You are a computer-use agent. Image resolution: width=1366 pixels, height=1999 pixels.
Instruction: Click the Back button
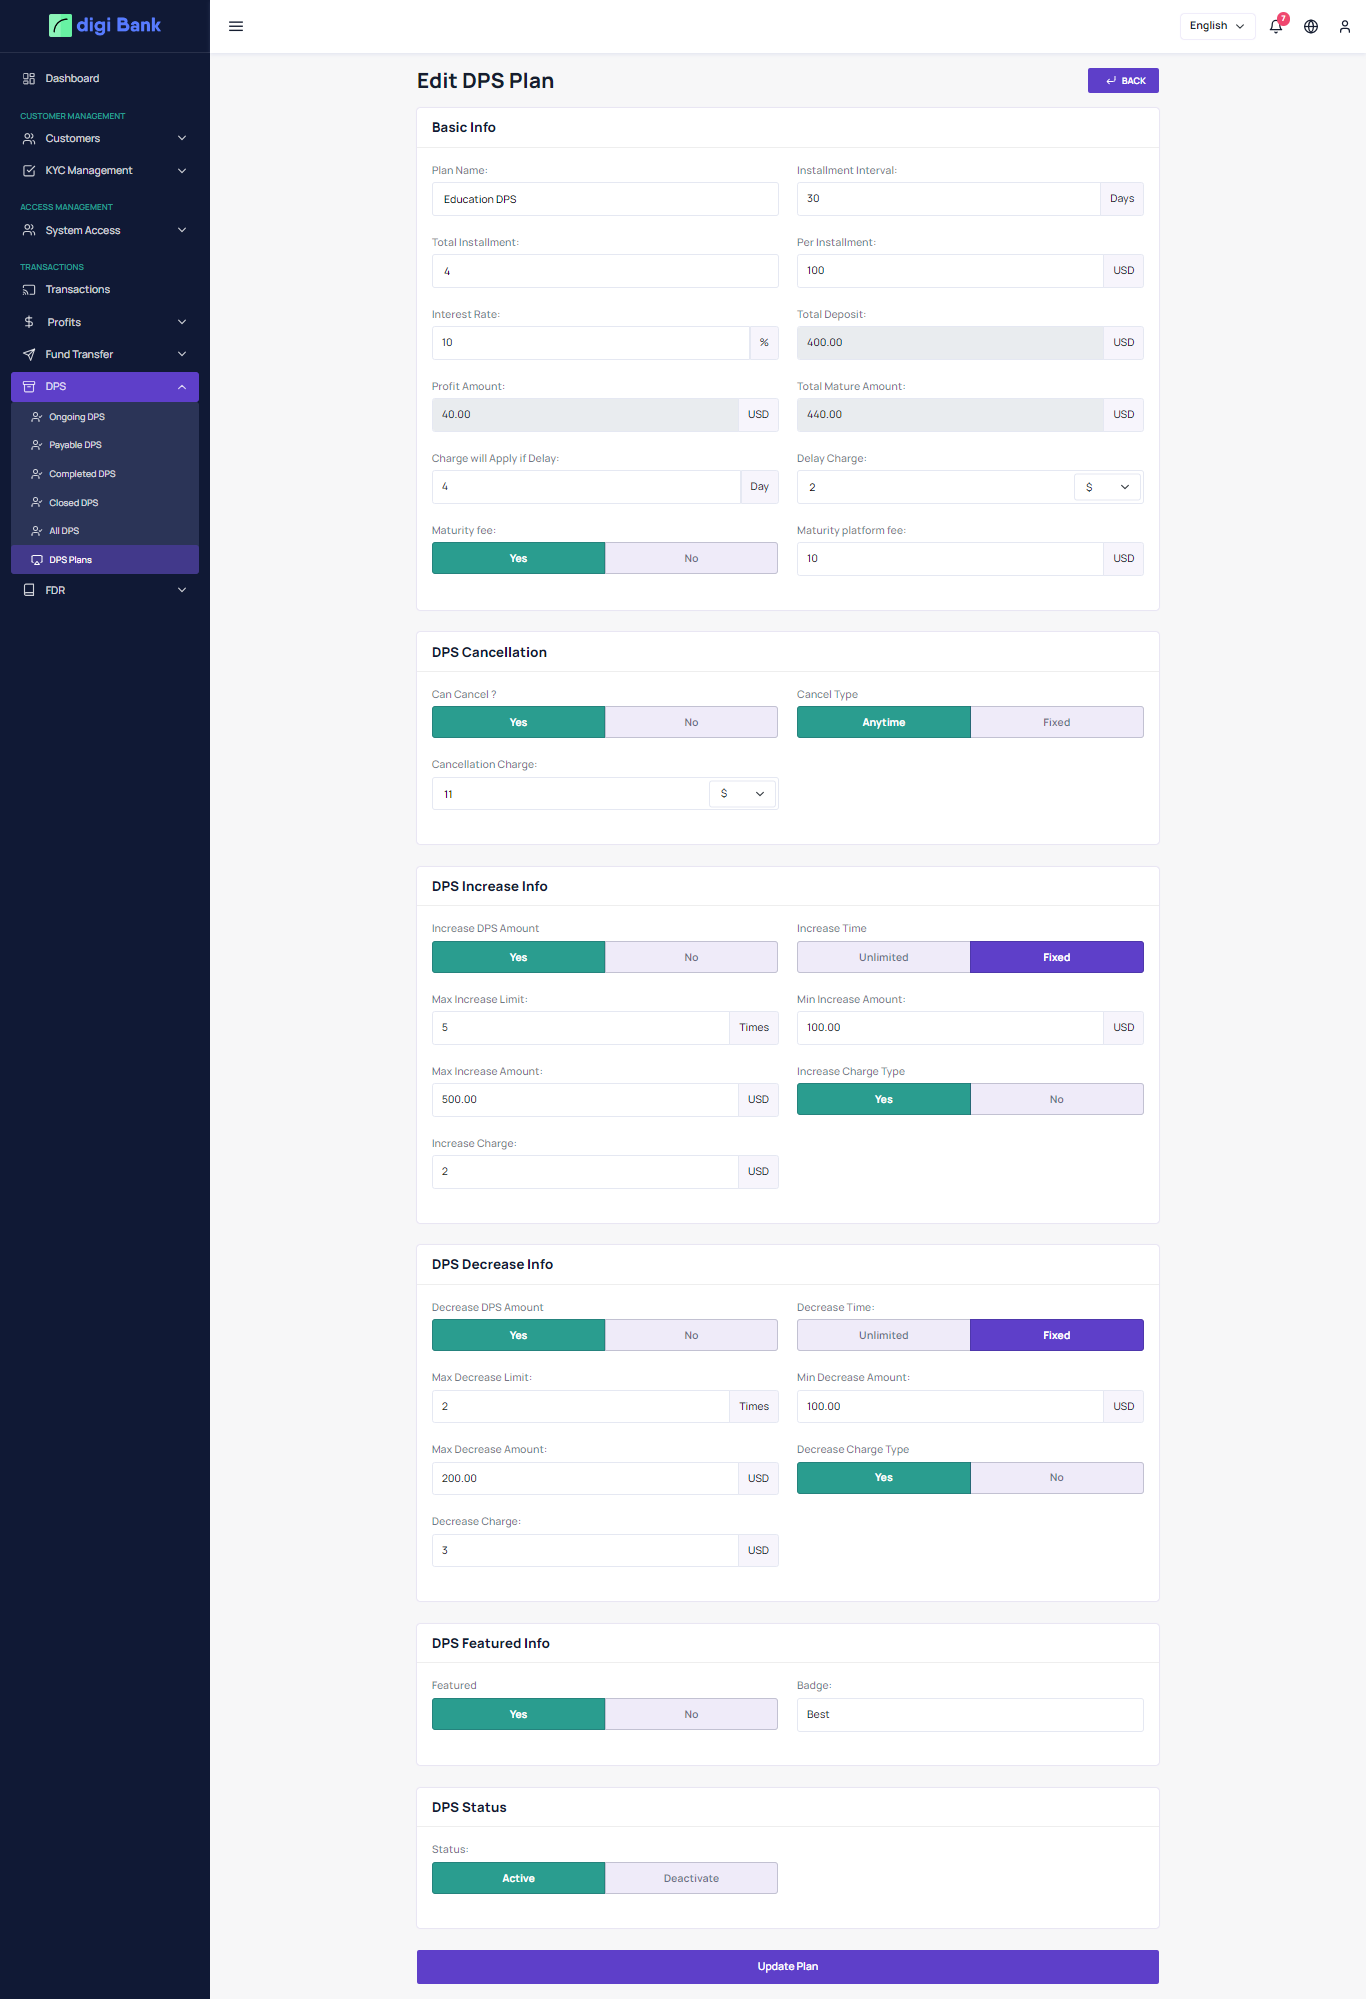1123,81
